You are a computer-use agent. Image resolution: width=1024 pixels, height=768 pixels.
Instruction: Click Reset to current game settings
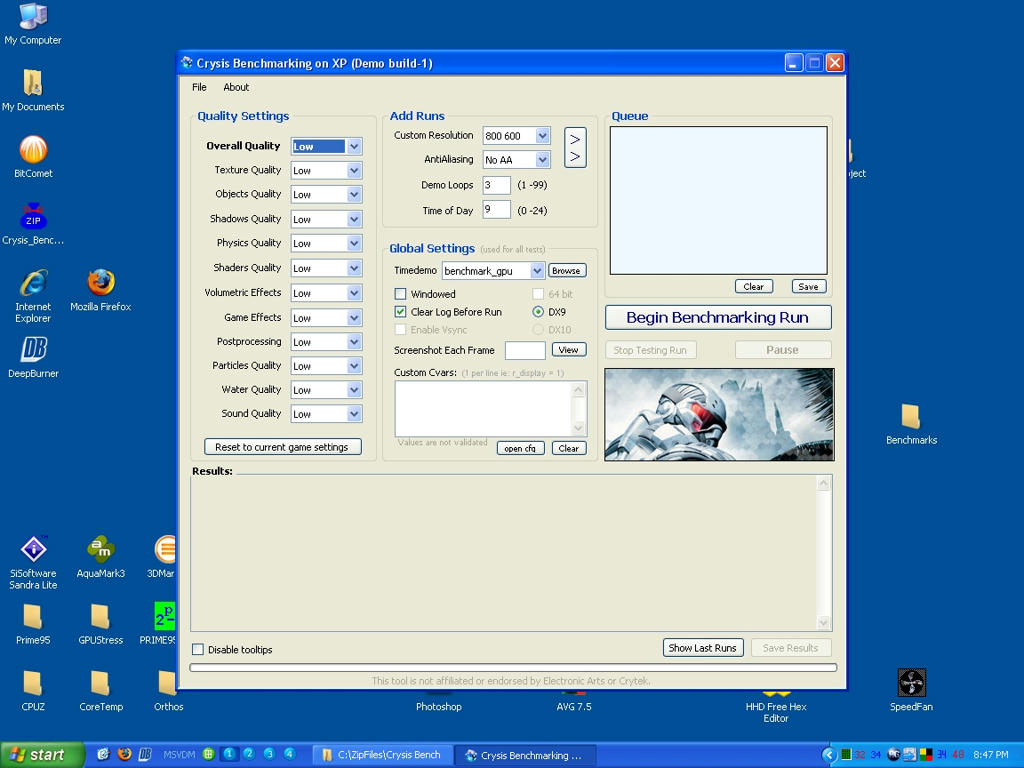pyautogui.click(x=282, y=447)
